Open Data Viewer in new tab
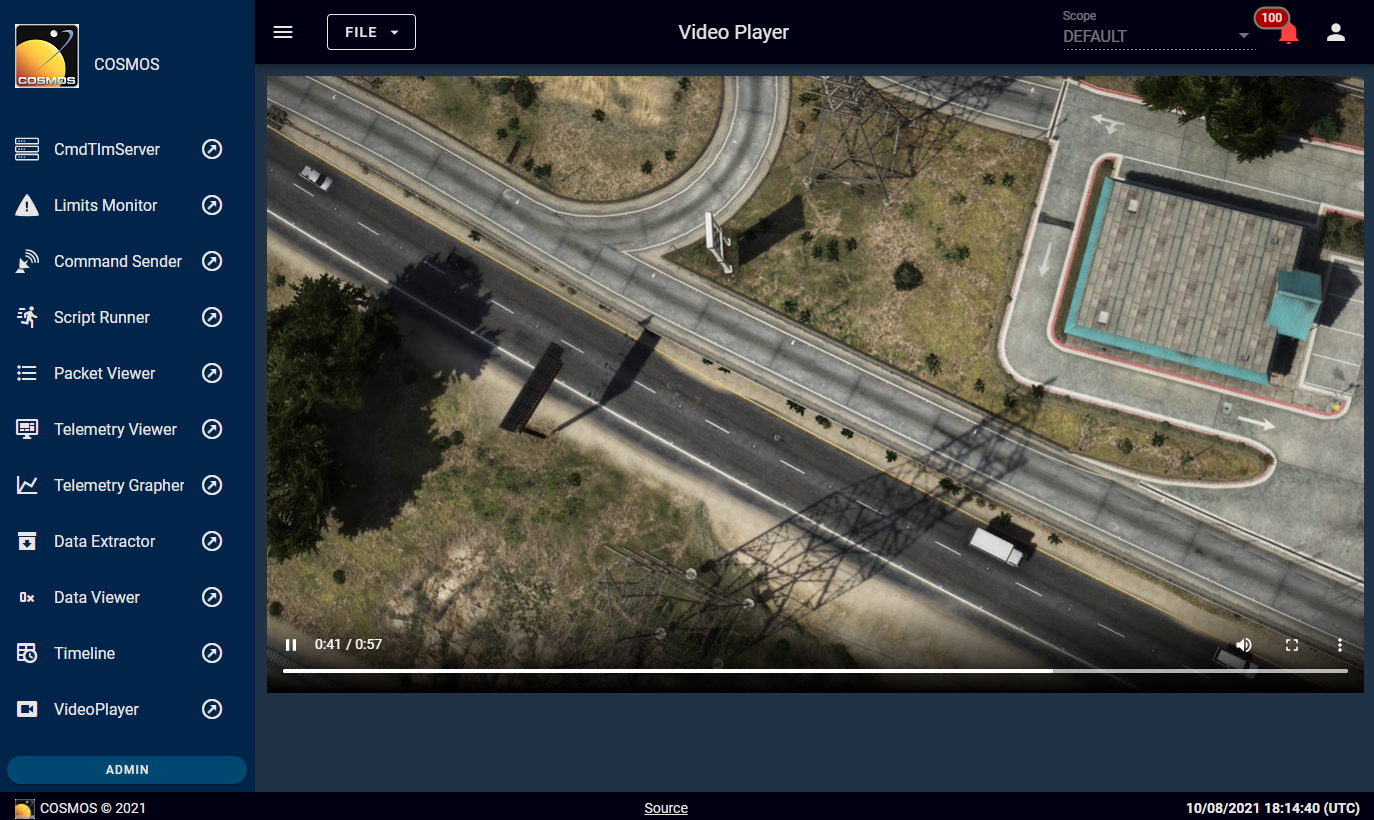The height and width of the screenshot is (820, 1374). tap(212, 597)
